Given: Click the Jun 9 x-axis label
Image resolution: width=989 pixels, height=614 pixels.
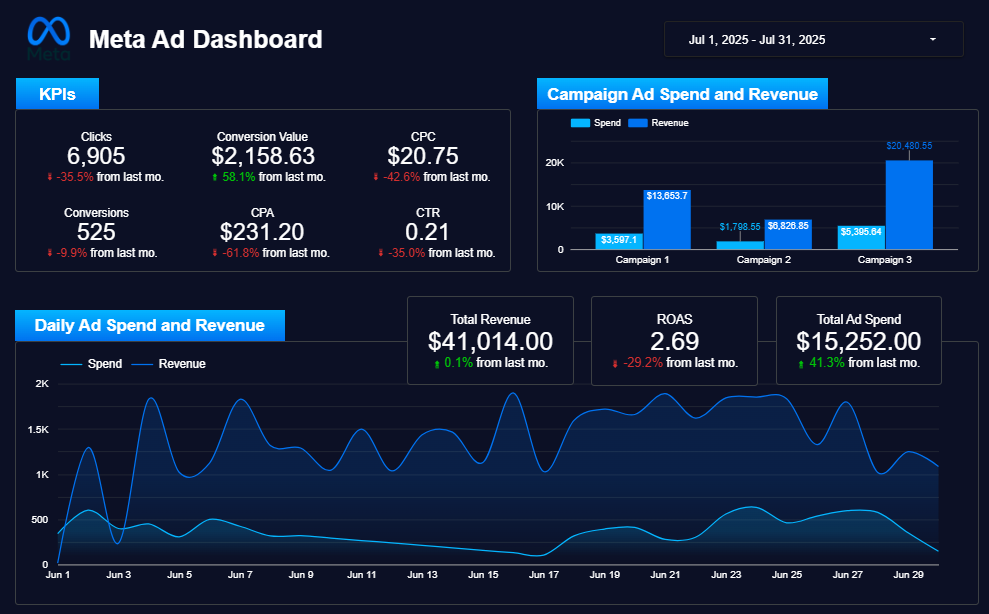Looking at the screenshot, I should (x=301, y=575).
